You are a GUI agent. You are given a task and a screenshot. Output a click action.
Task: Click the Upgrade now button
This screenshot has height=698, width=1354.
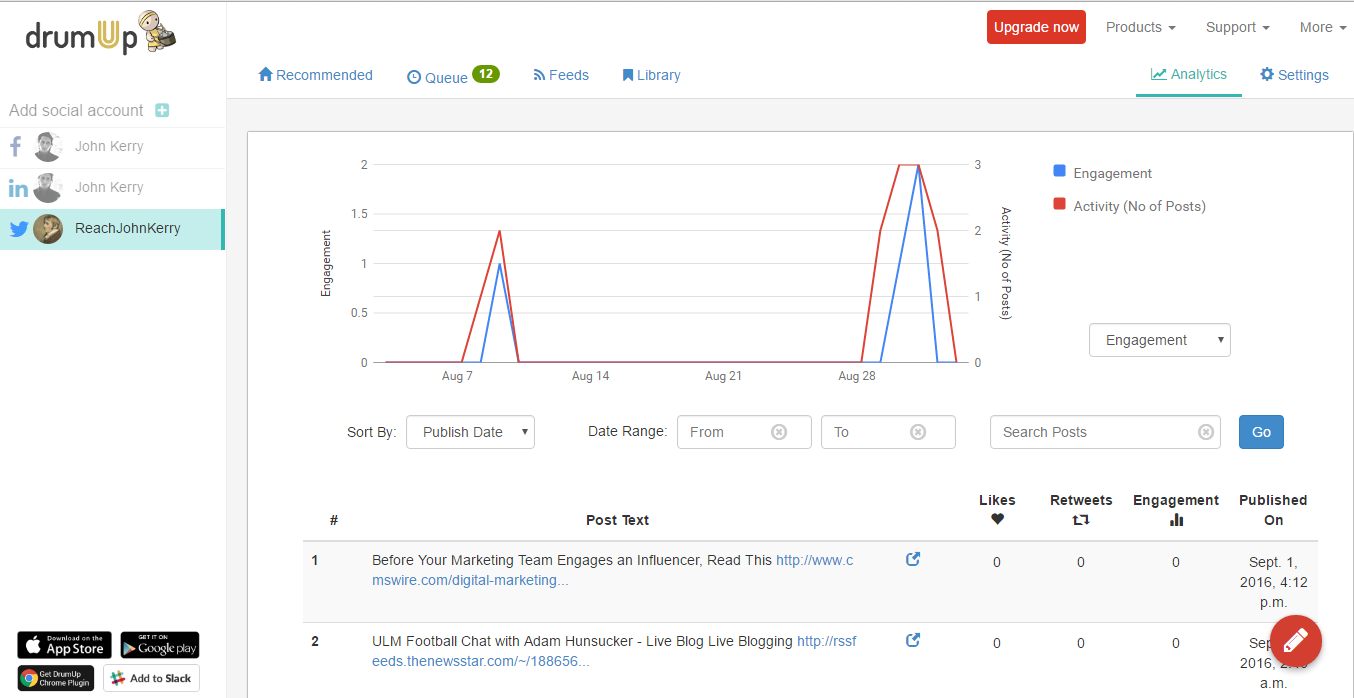point(1036,27)
